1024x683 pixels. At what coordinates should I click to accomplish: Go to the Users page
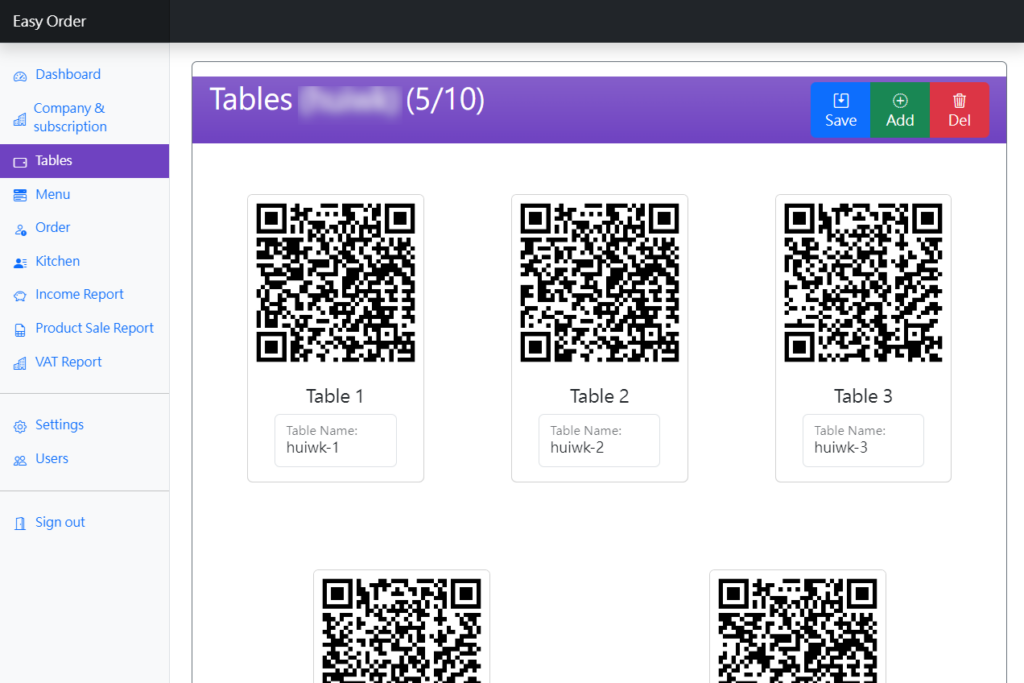point(52,458)
